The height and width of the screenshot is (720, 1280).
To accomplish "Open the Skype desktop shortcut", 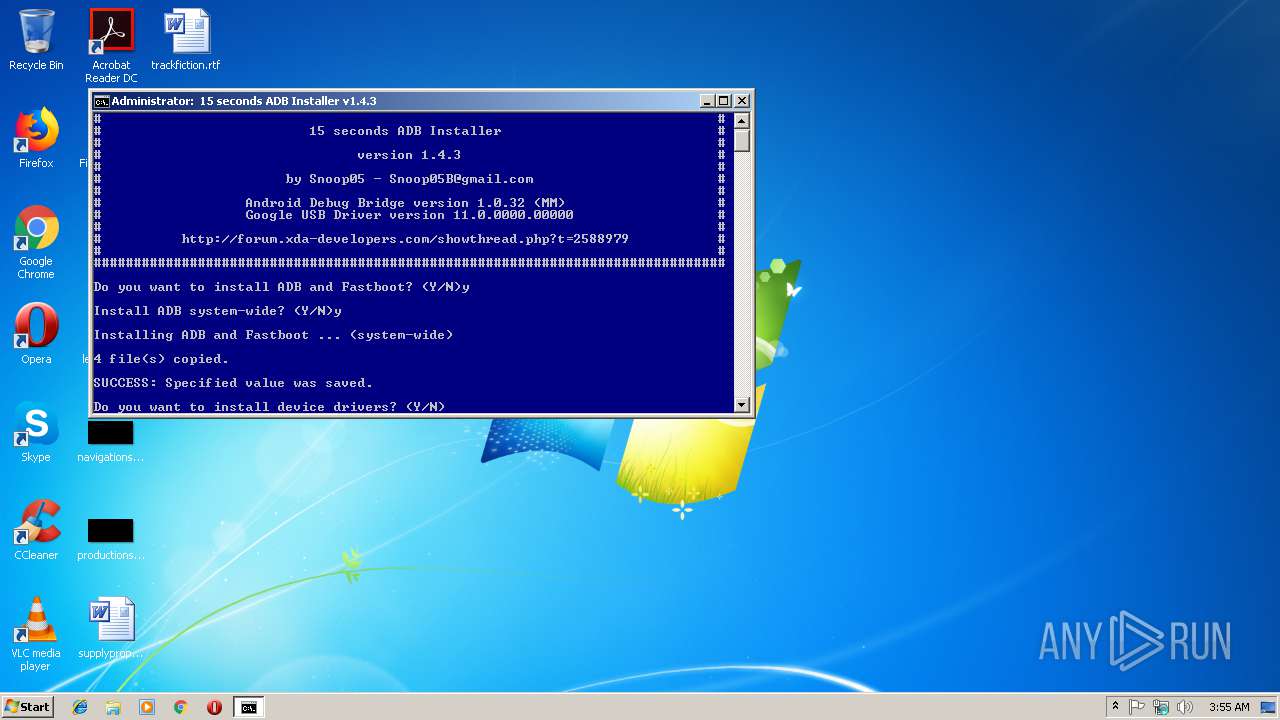I will [36, 432].
